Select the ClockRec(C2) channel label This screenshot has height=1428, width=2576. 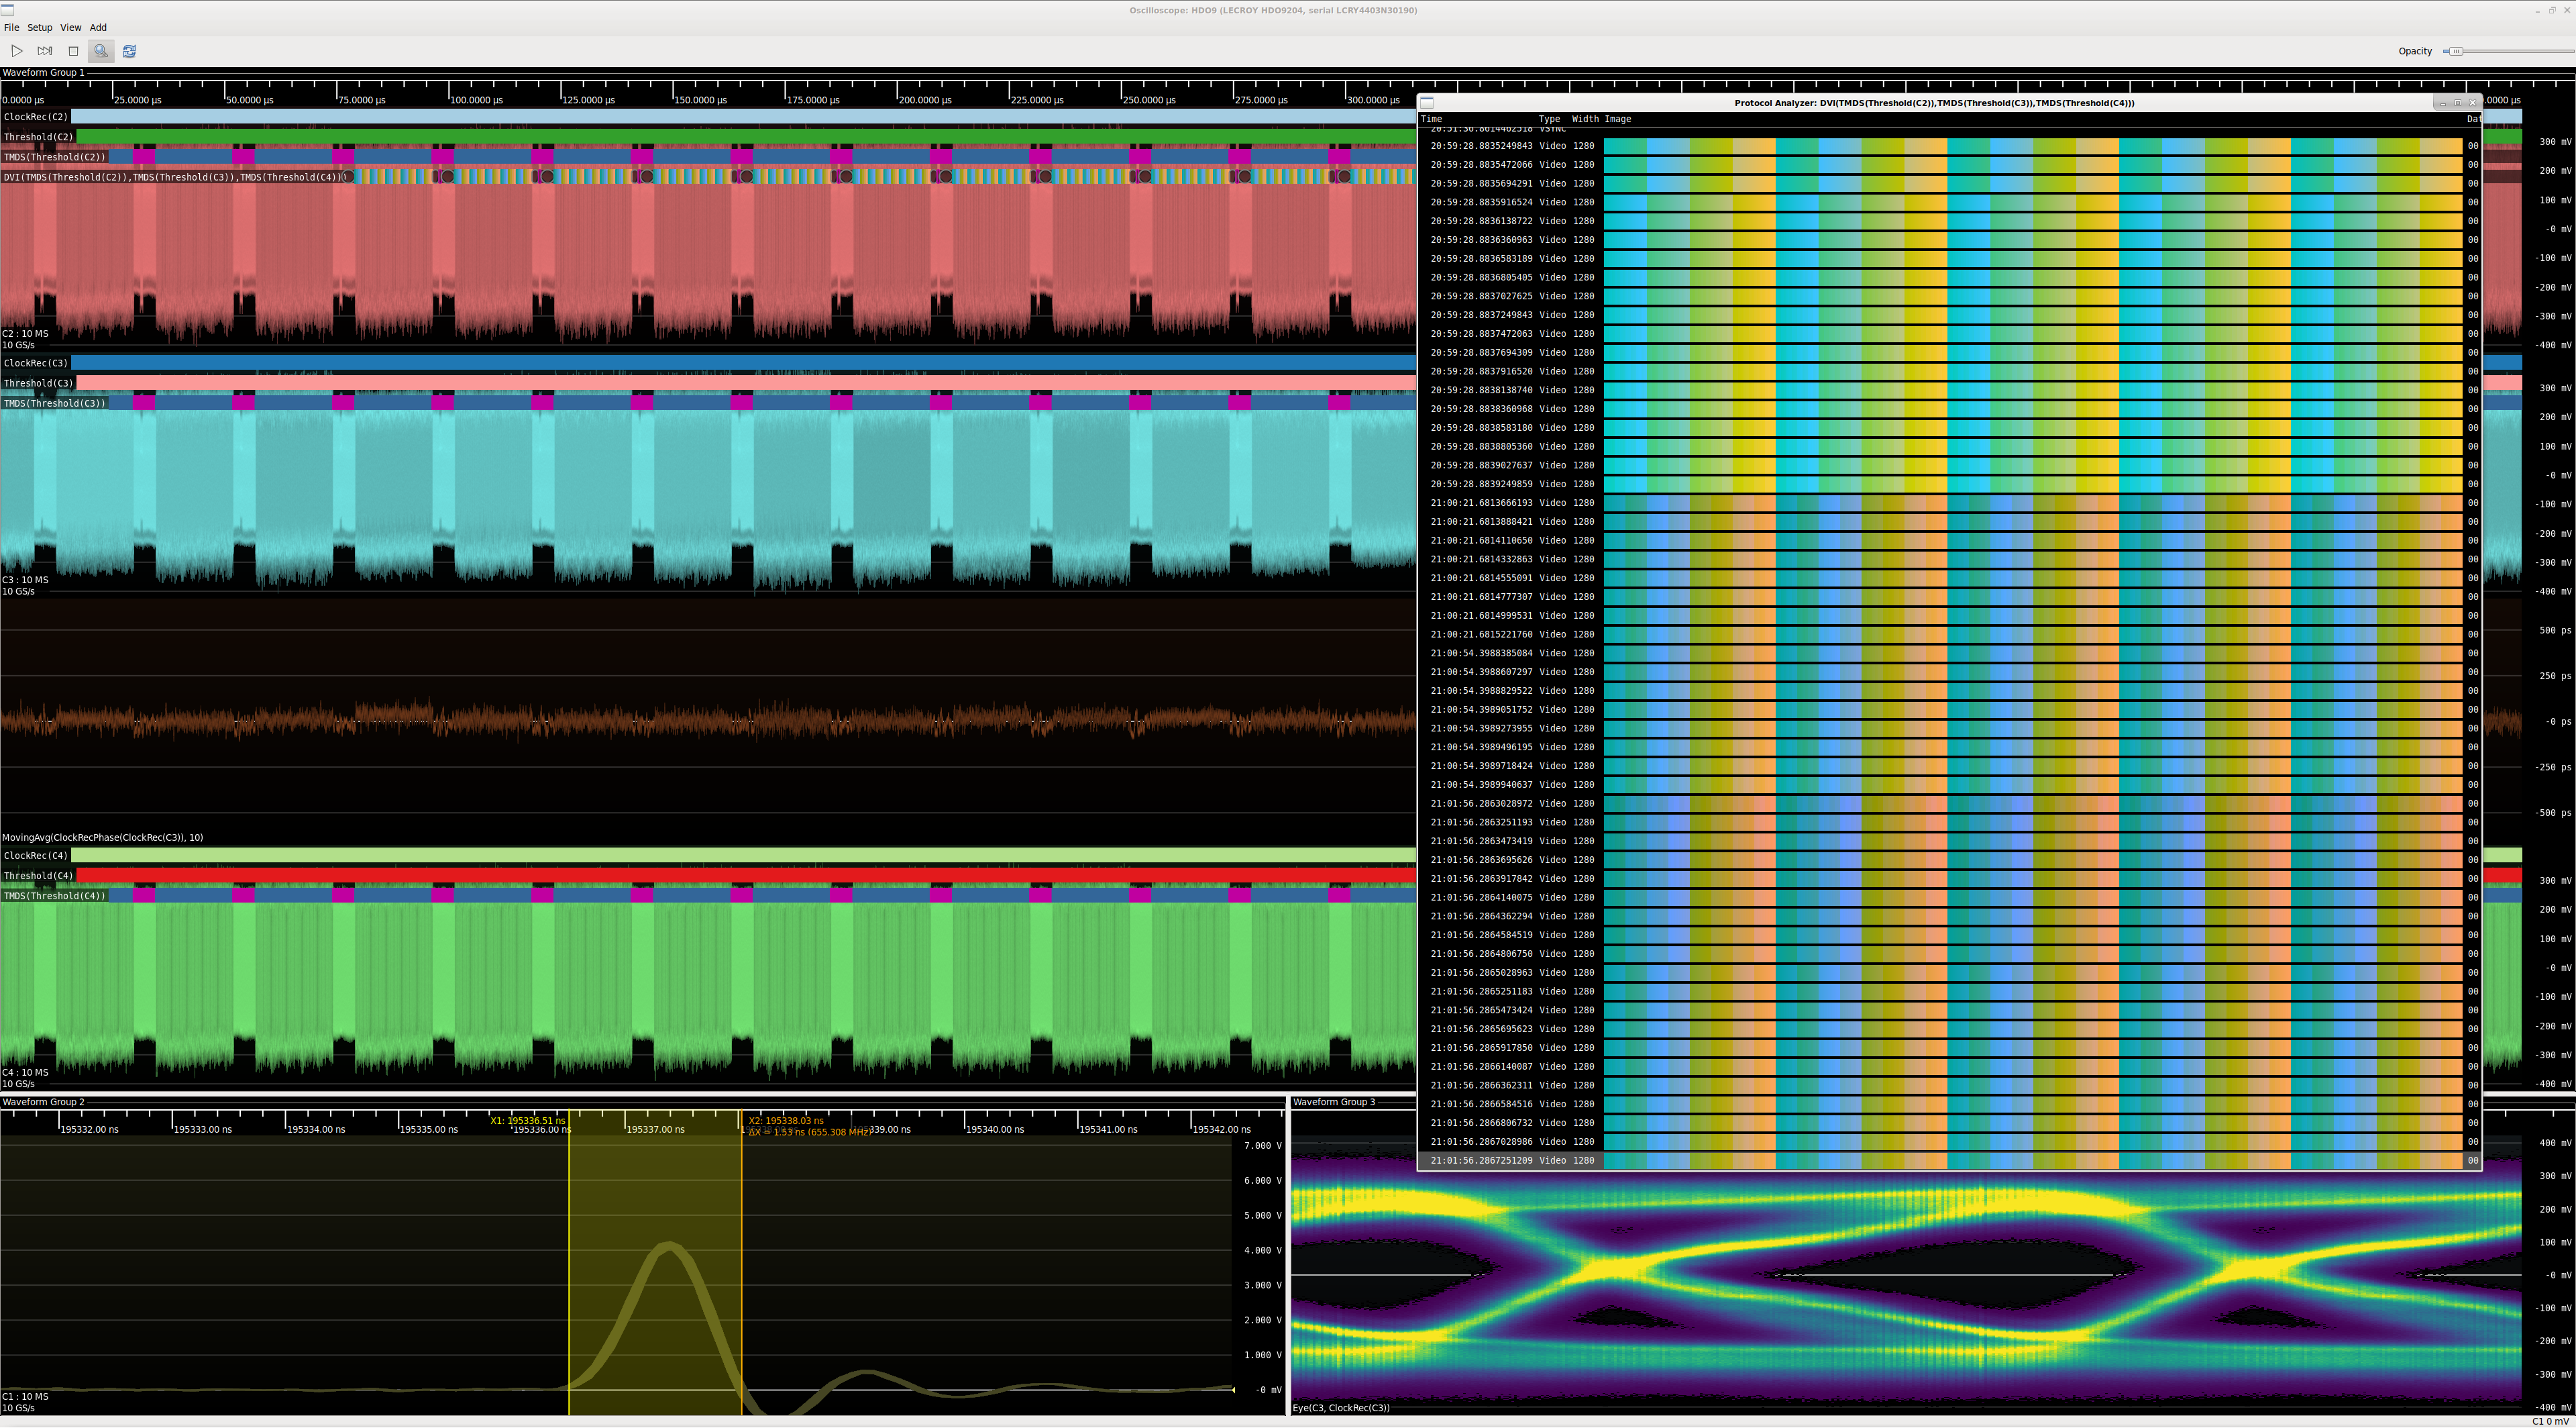click(x=36, y=117)
